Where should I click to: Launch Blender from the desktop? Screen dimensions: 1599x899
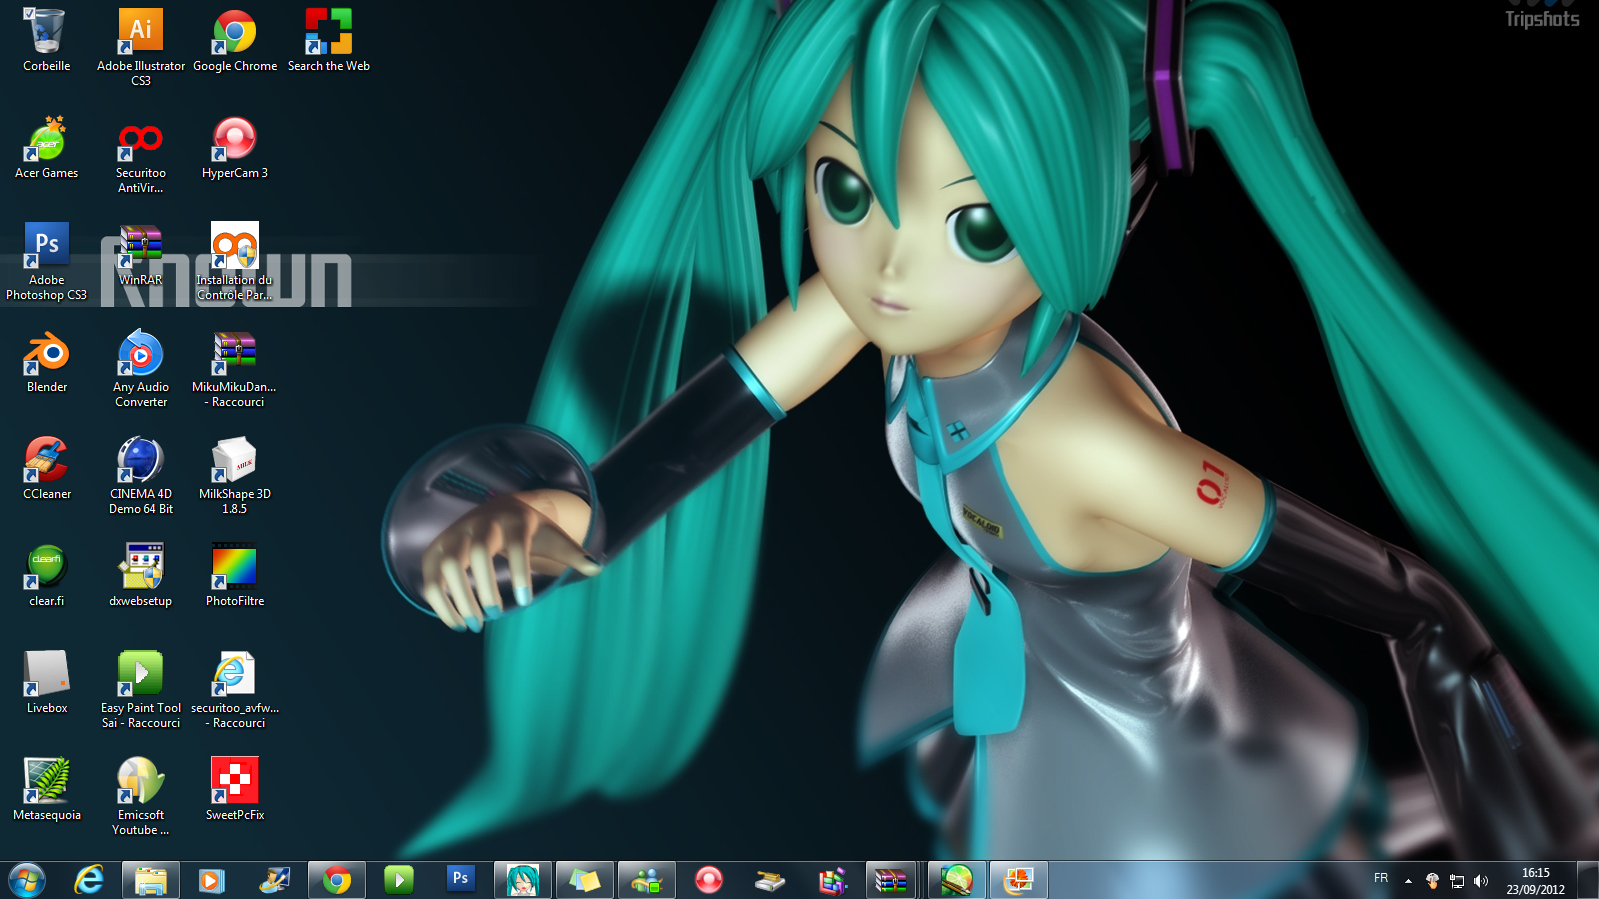pyautogui.click(x=46, y=362)
